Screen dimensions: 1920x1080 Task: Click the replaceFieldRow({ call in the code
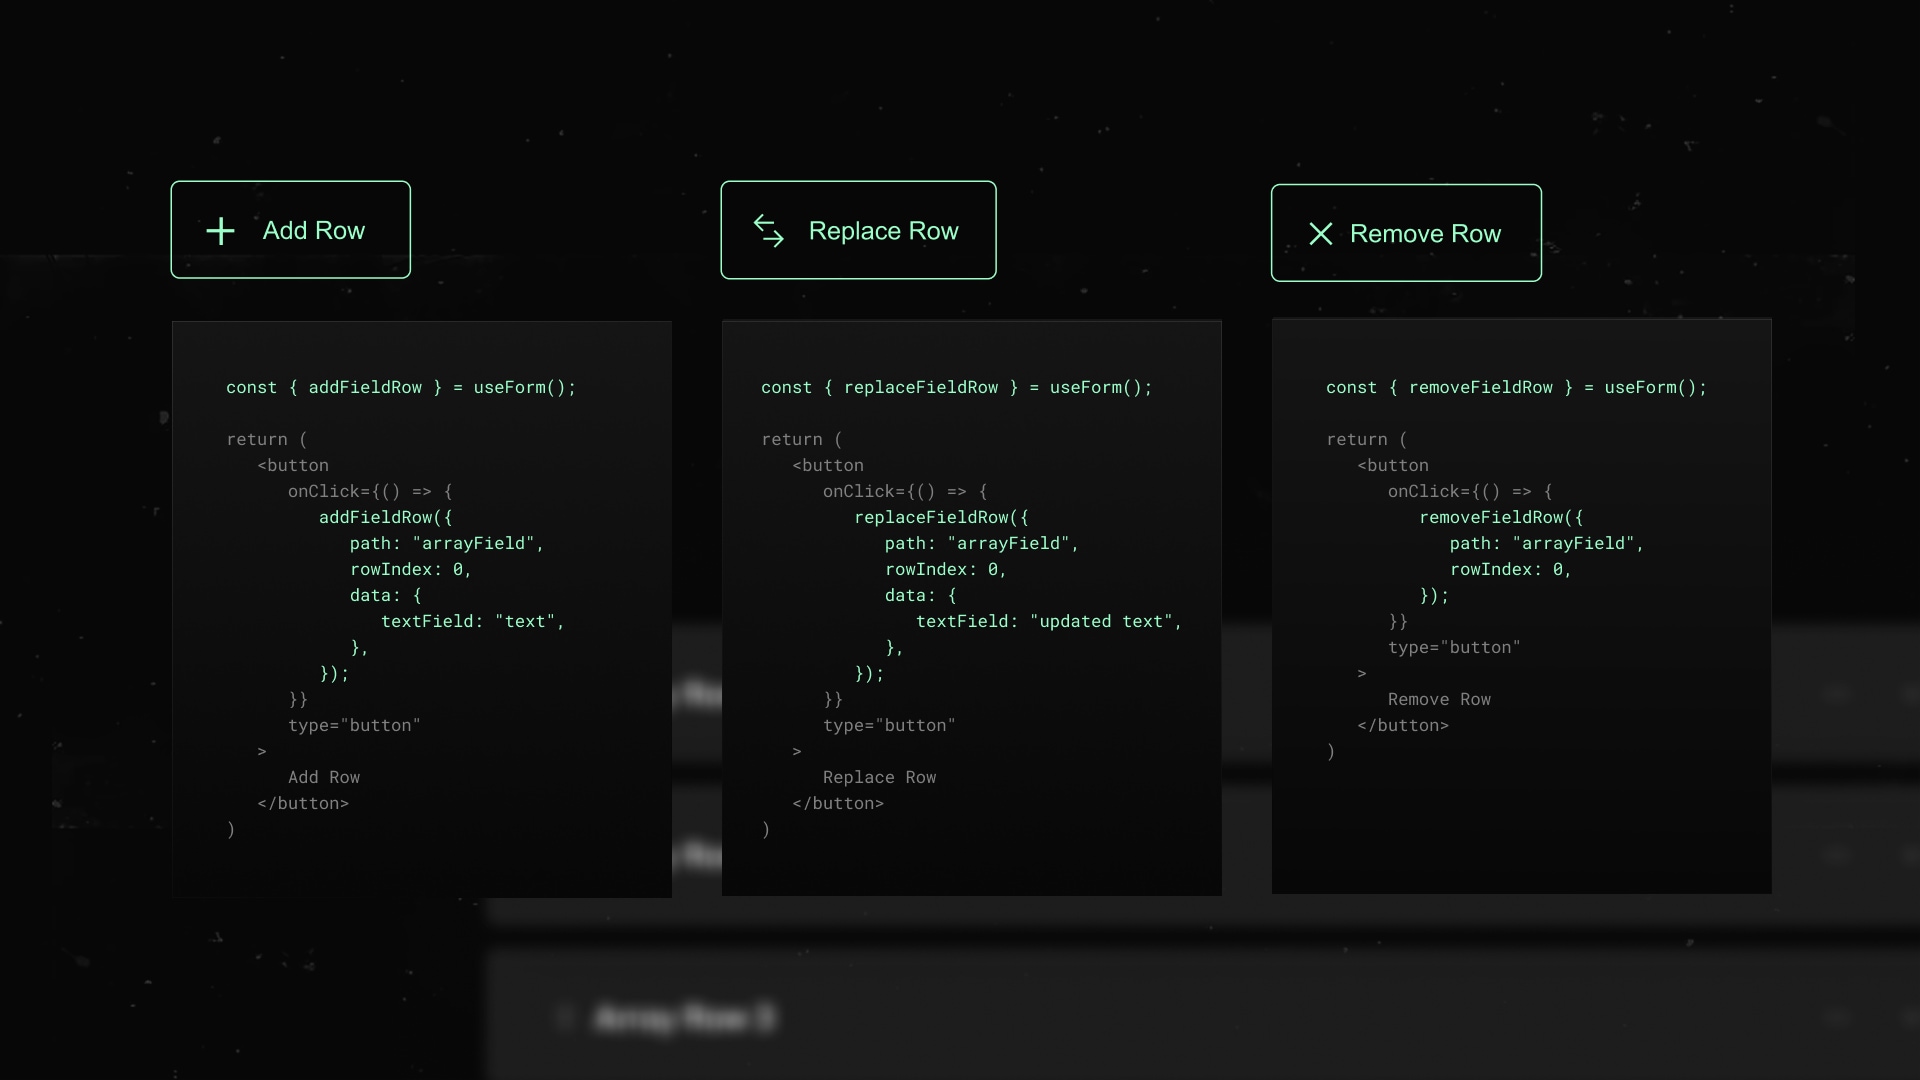point(940,518)
